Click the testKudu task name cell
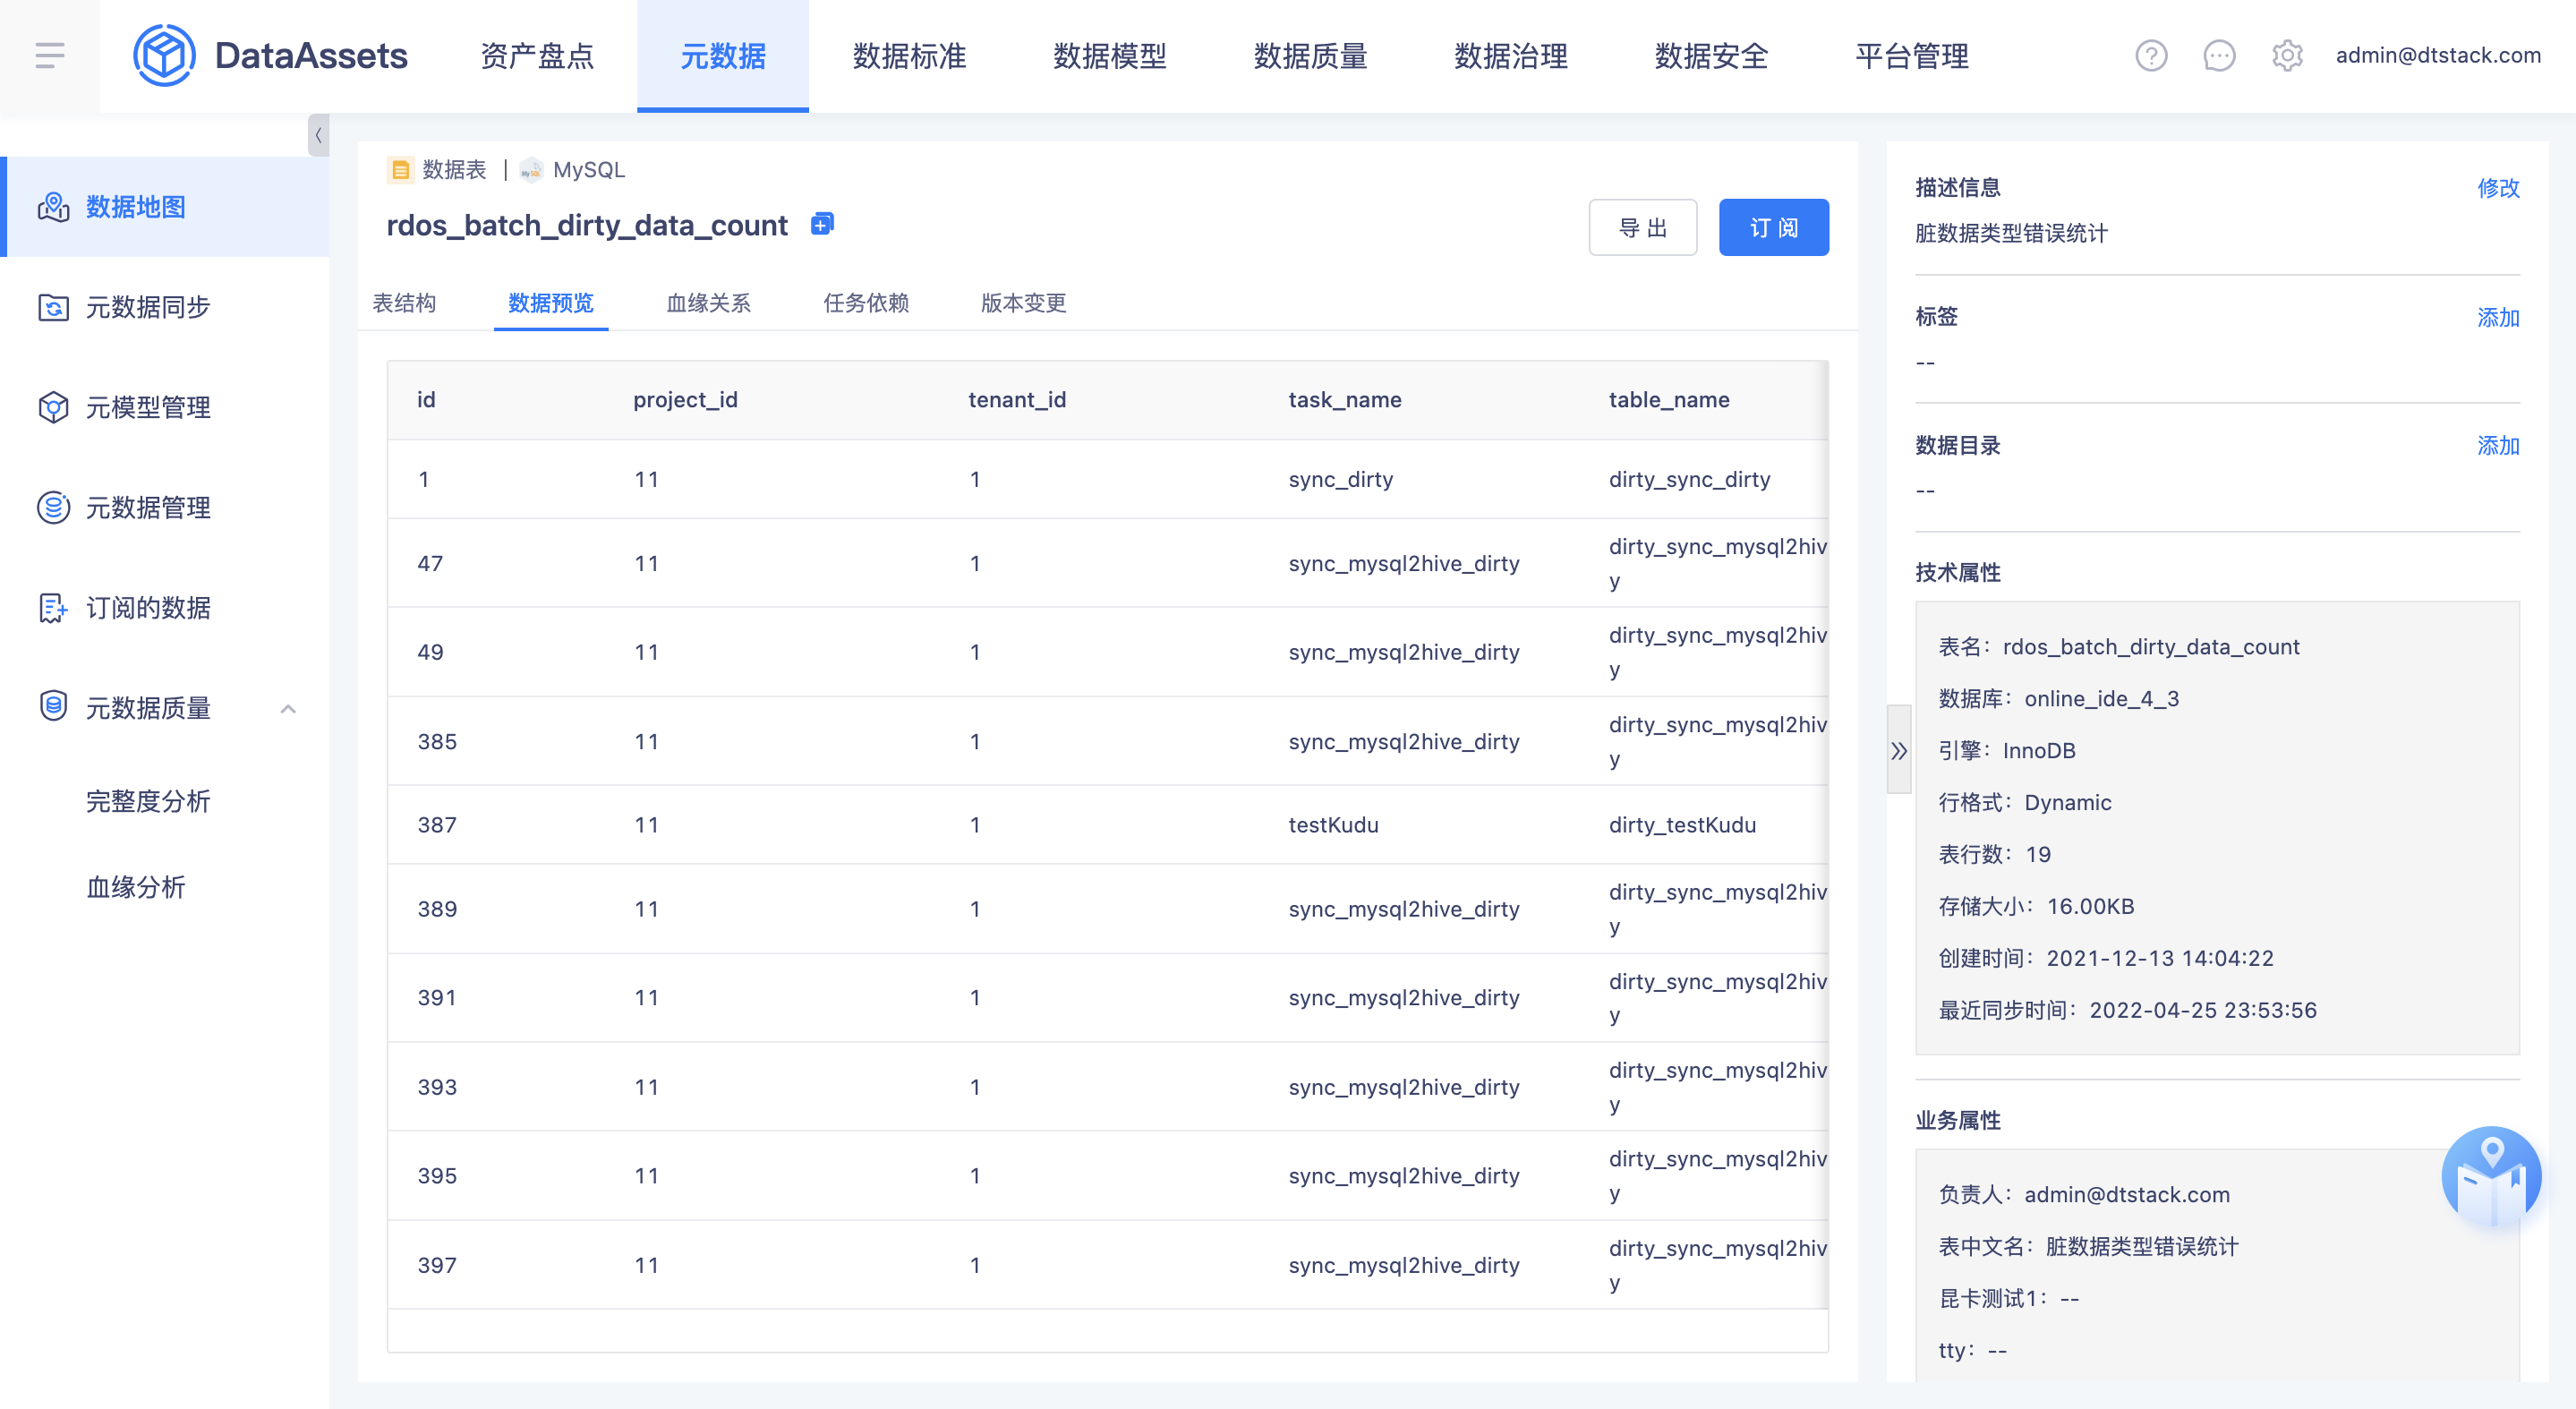The width and height of the screenshot is (2576, 1409). pos(1333,825)
